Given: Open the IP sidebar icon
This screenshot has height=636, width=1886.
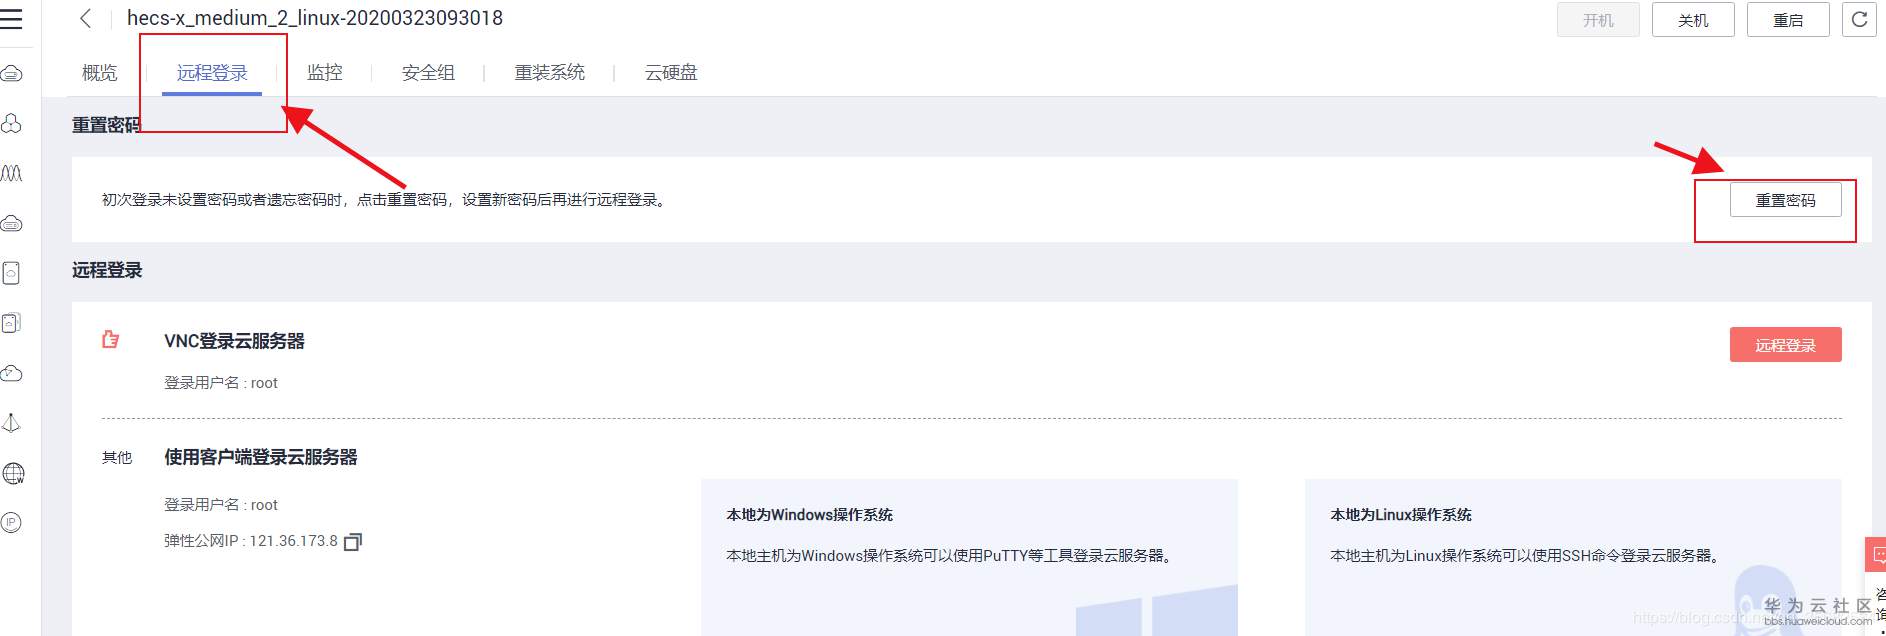Looking at the screenshot, I should click(12, 522).
